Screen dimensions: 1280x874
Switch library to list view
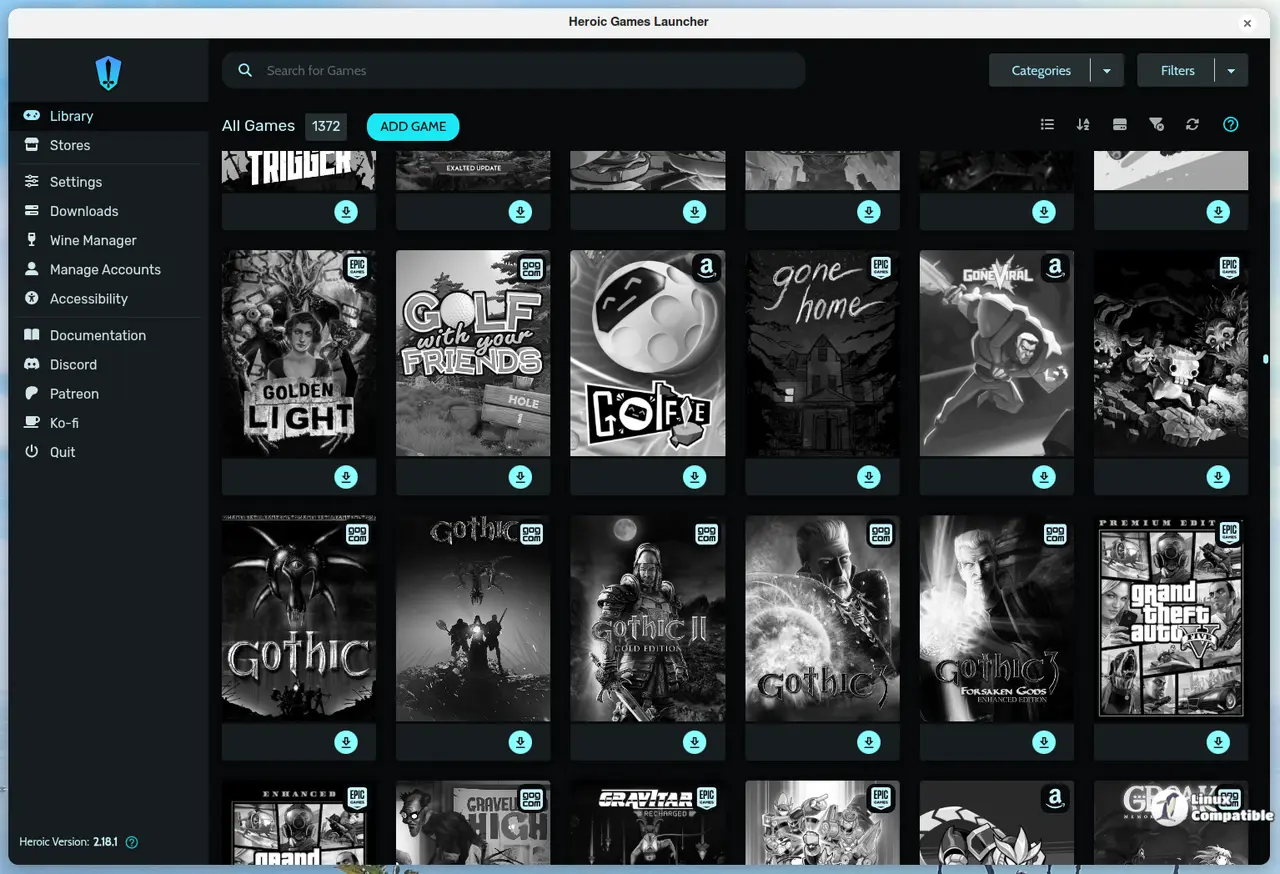[1047, 125]
